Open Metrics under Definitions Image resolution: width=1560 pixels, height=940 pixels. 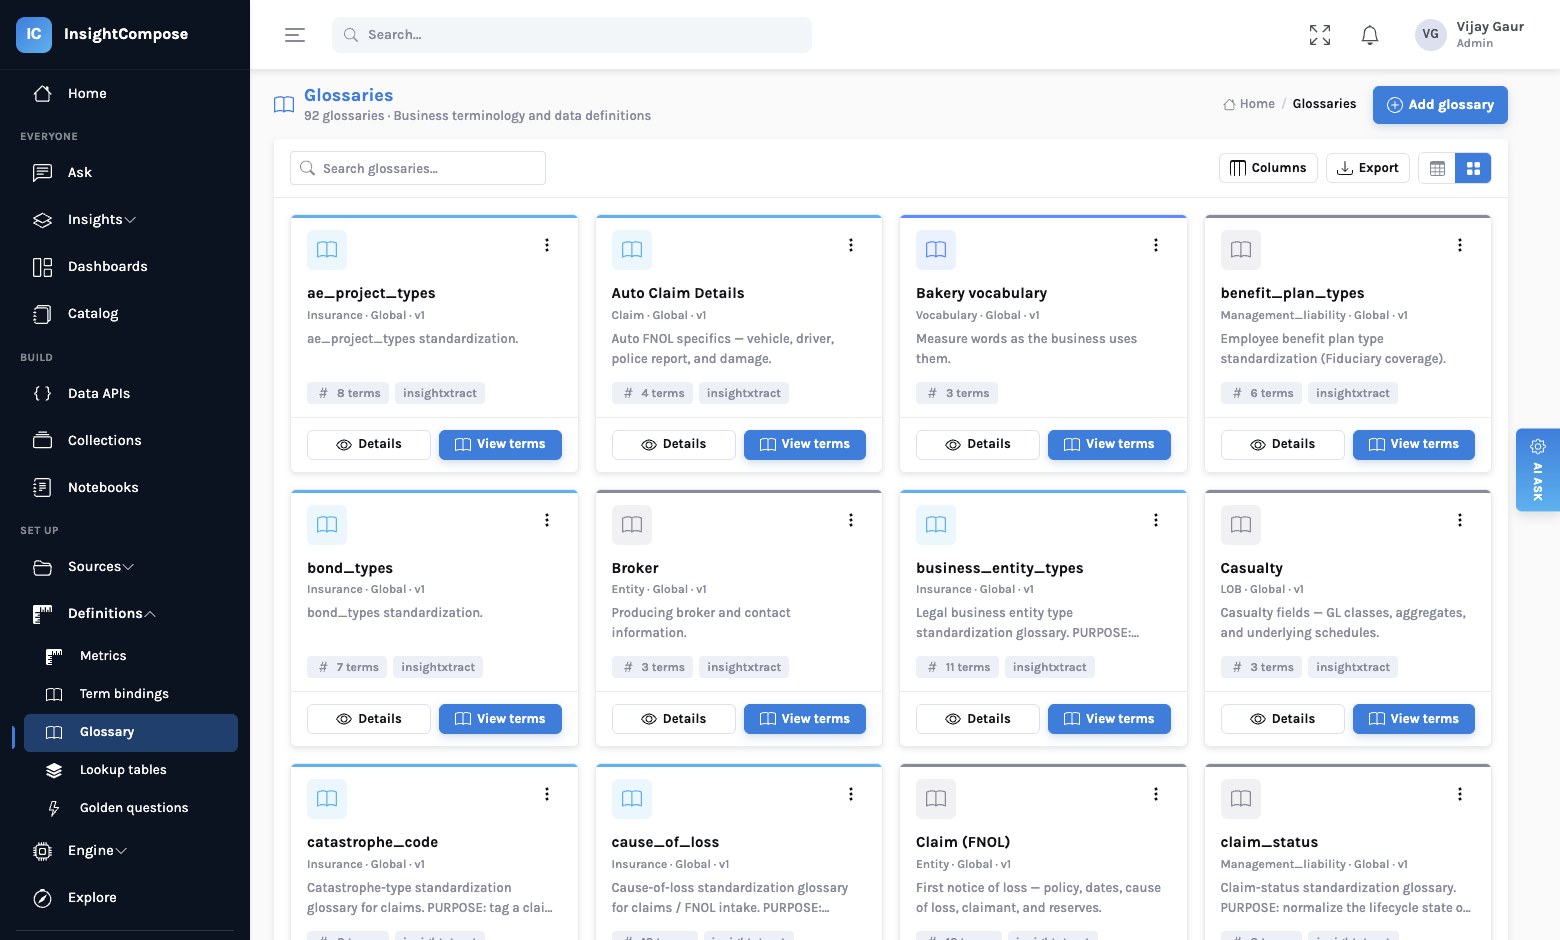coord(131,656)
